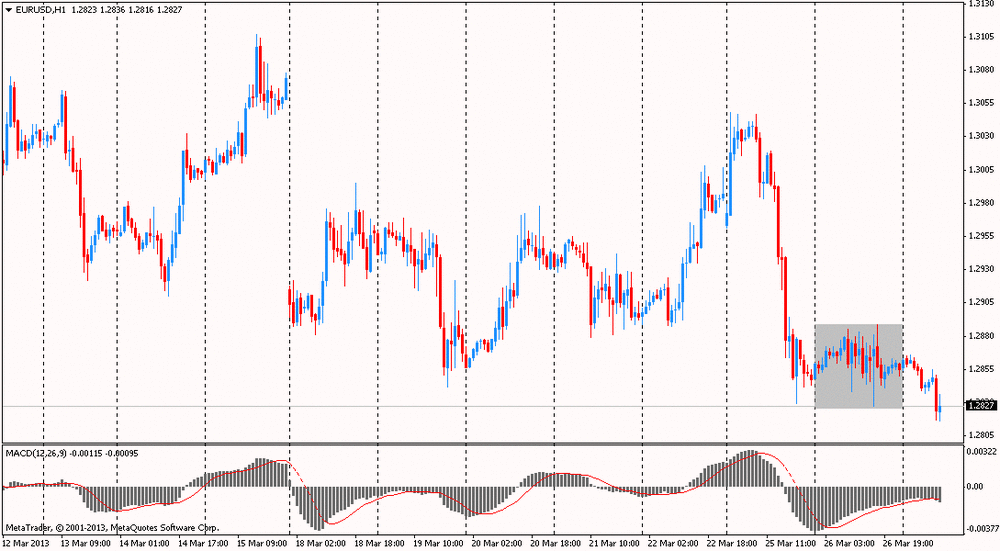Click the 1.3105 price axis label
Viewport: 1000px width, 551px height.
(981, 36)
